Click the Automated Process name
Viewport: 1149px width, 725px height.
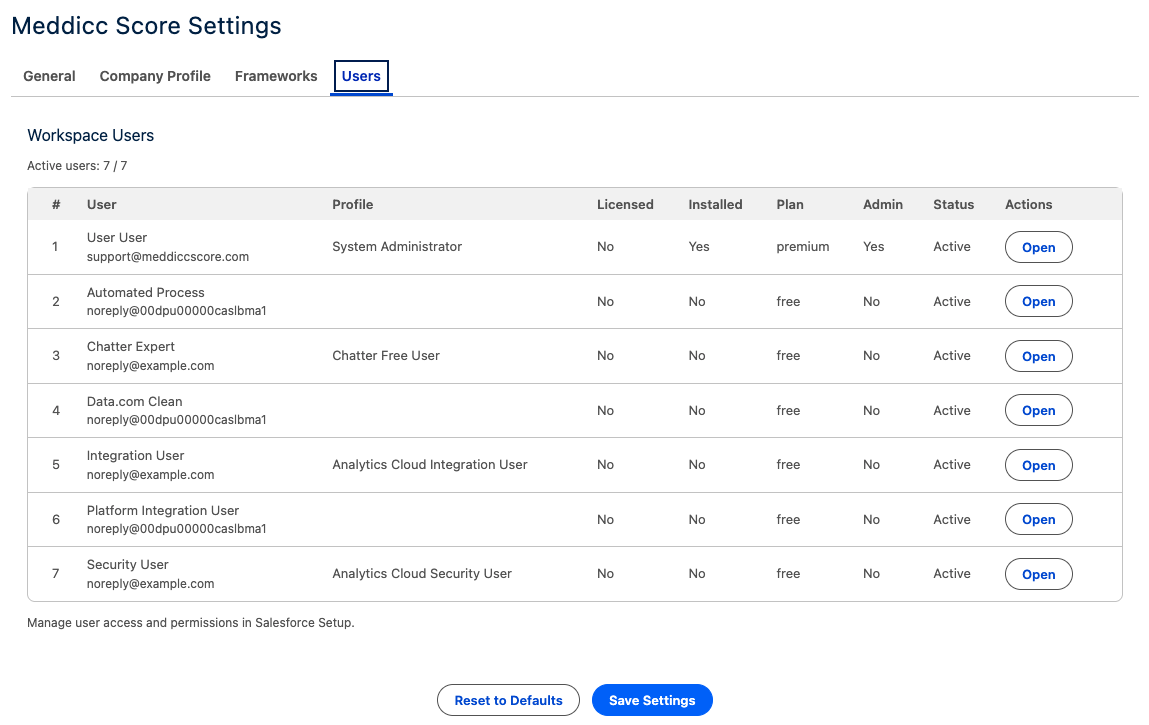pos(145,292)
